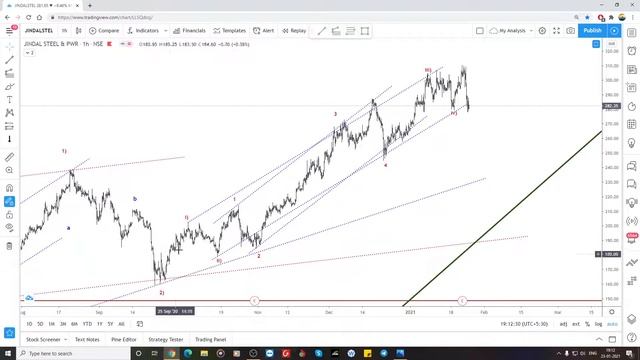Choose the chart layout selector square
This screenshot has height=360, width=640.
tap(480, 31)
